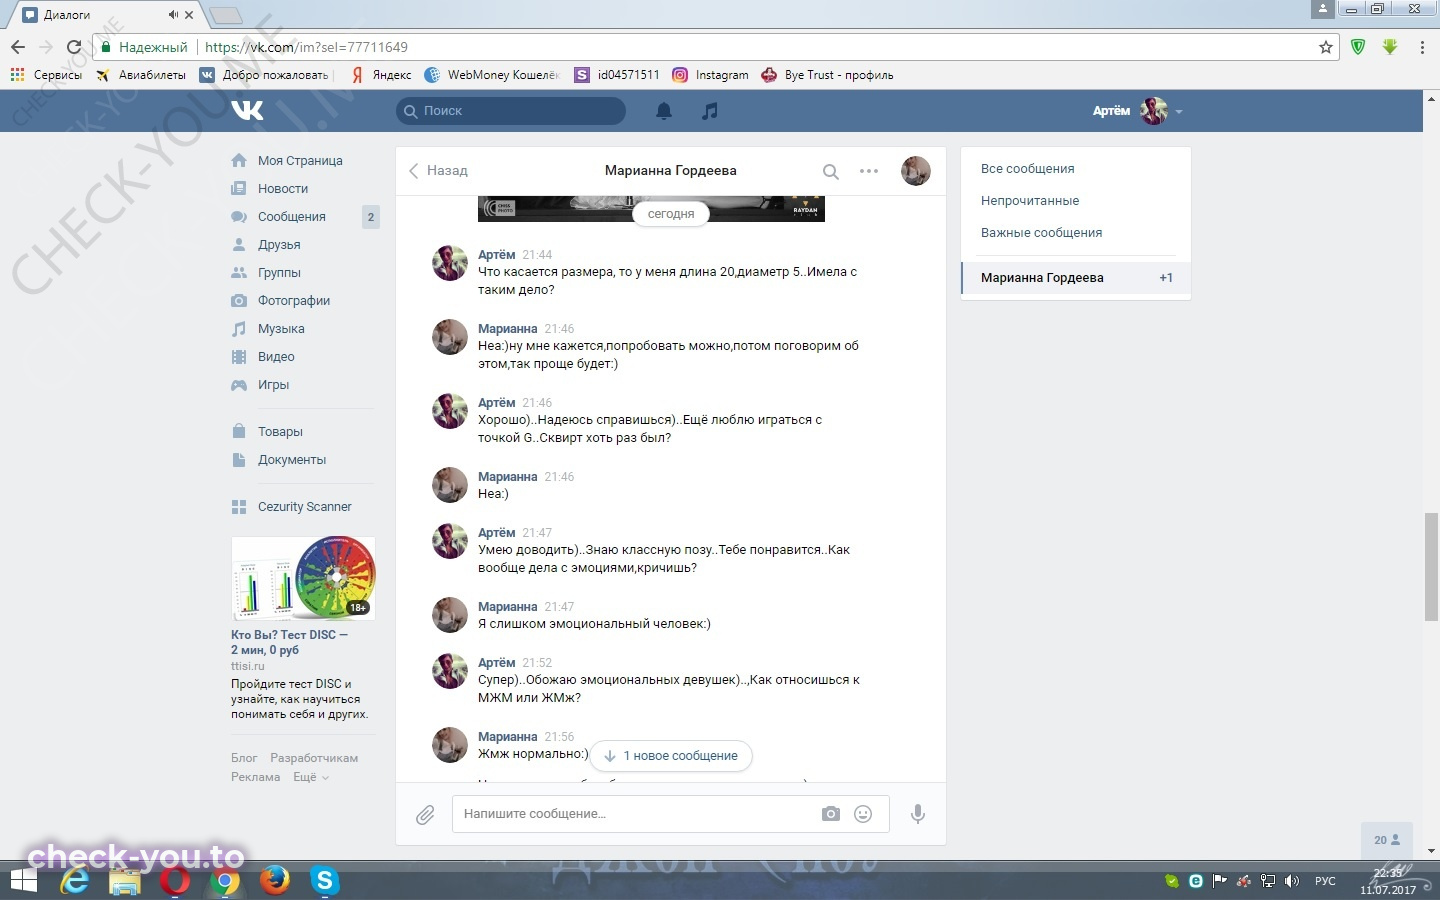Screen dimensions: 1440x900
Task: Bookmark this page with star icon
Action: tap(1326, 47)
